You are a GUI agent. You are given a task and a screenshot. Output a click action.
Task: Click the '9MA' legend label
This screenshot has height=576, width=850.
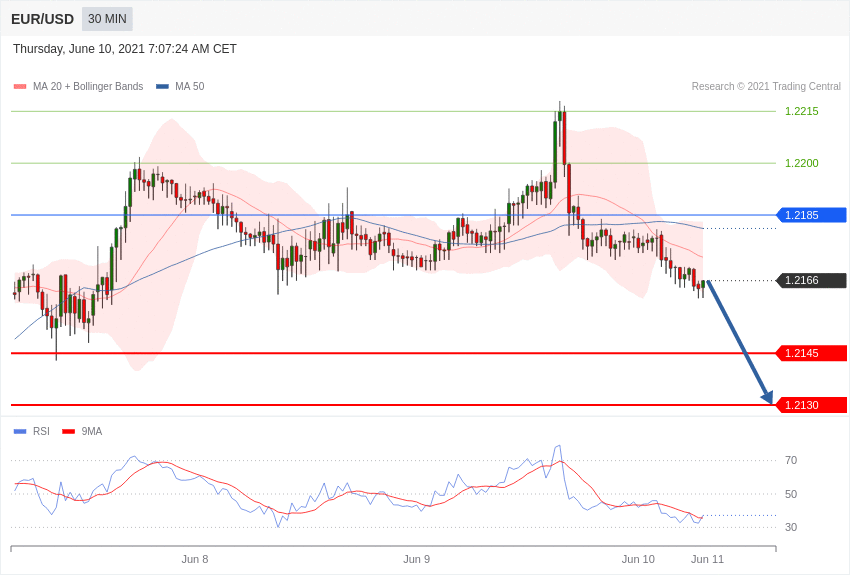point(92,431)
